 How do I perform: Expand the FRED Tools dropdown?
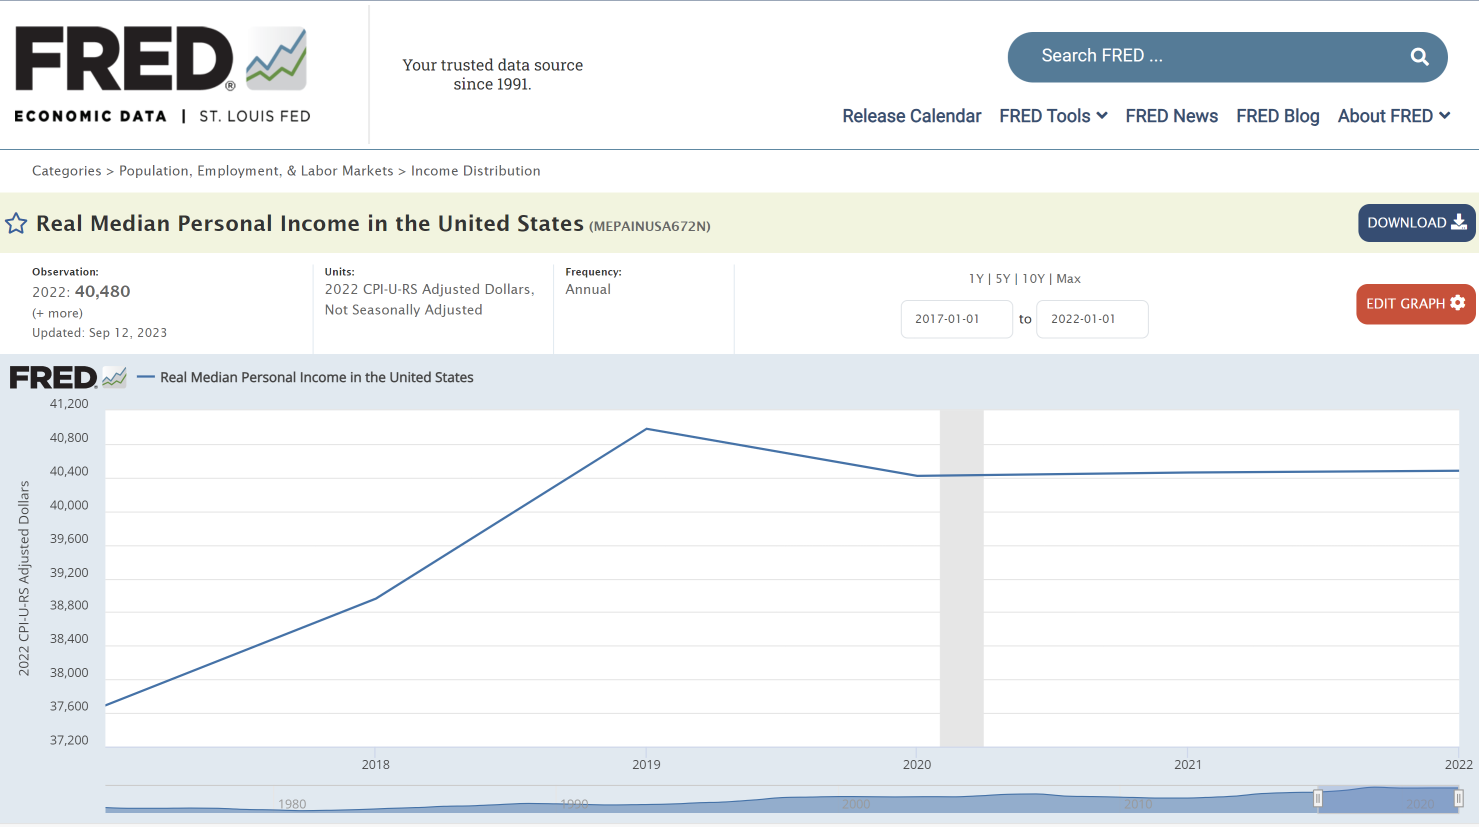pos(1053,116)
